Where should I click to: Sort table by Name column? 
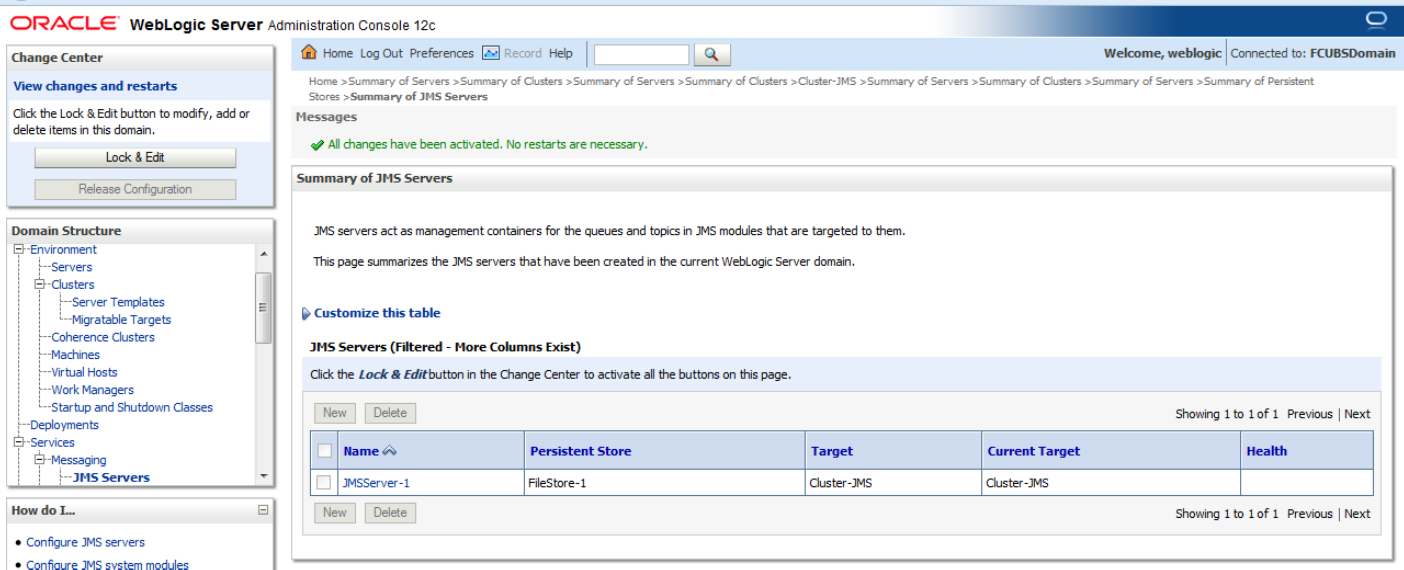pos(361,451)
